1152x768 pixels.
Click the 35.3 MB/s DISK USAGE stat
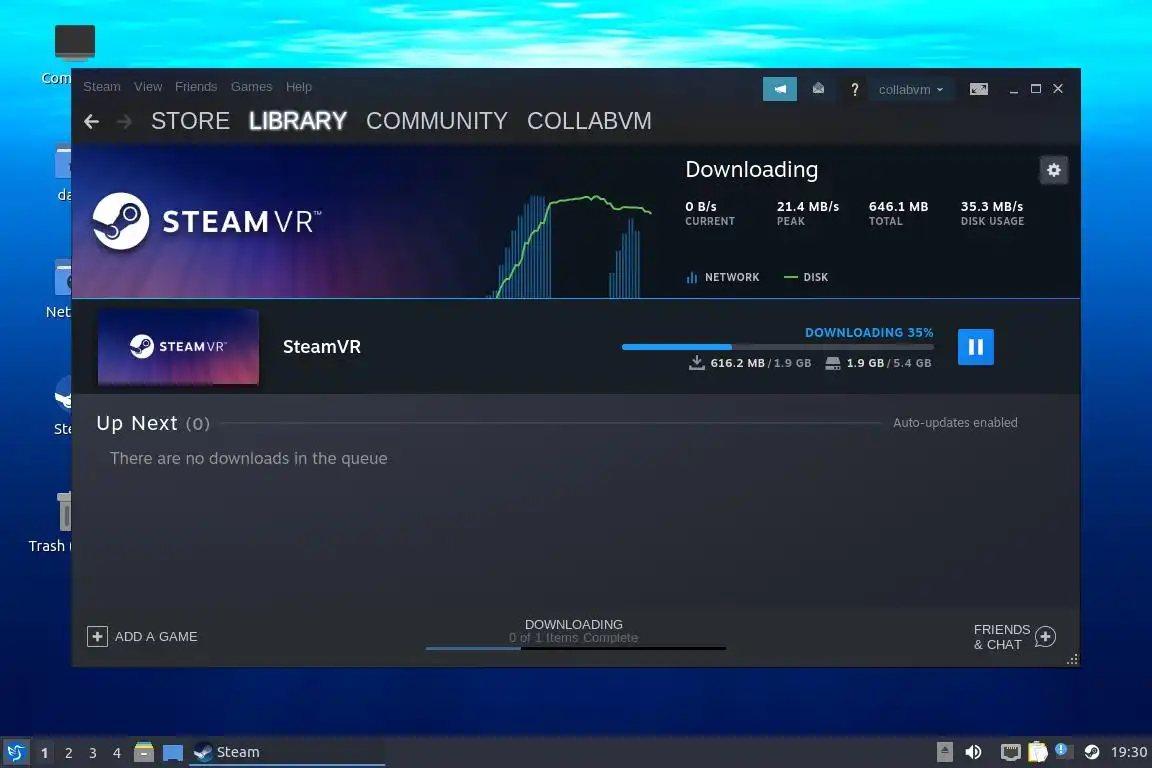pyautogui.click(x=992, y=213)
